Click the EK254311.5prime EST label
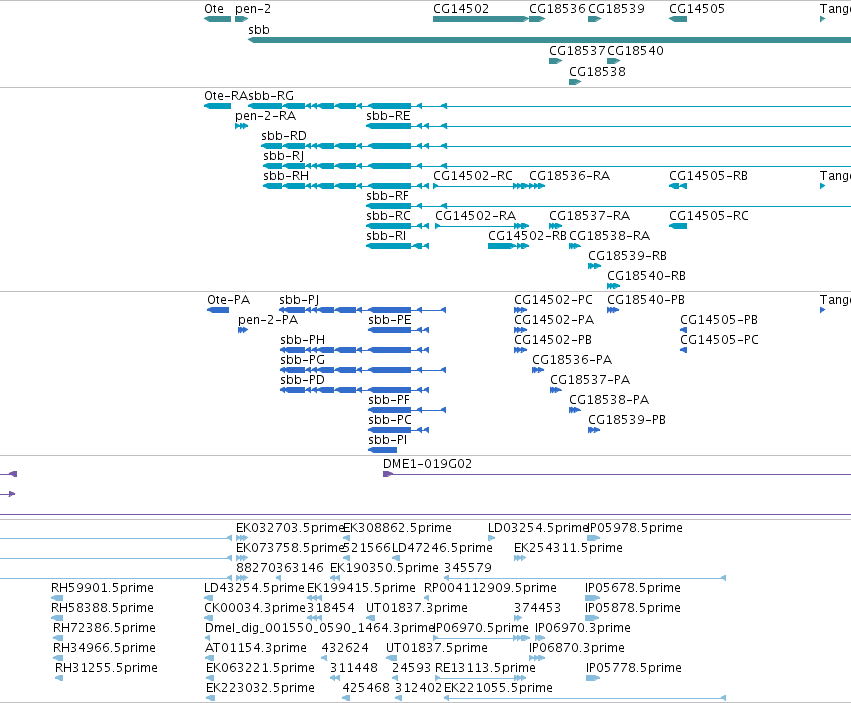The image size is (851, 703). [568, 548]
